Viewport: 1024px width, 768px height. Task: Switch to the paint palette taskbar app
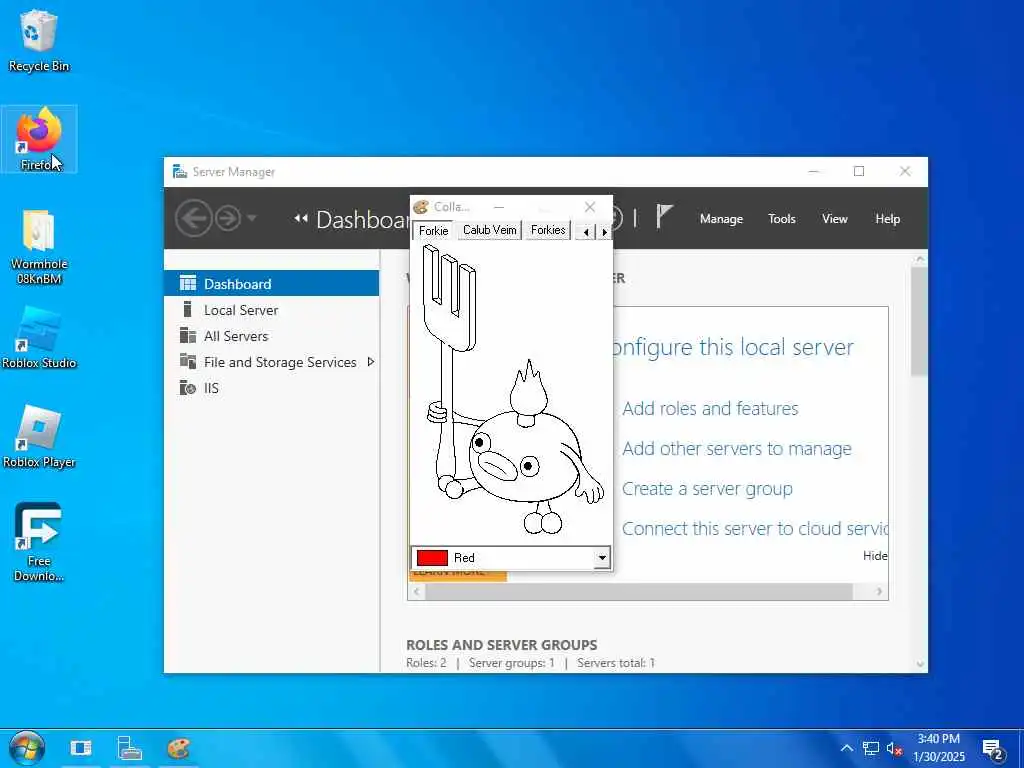[178, 748]
